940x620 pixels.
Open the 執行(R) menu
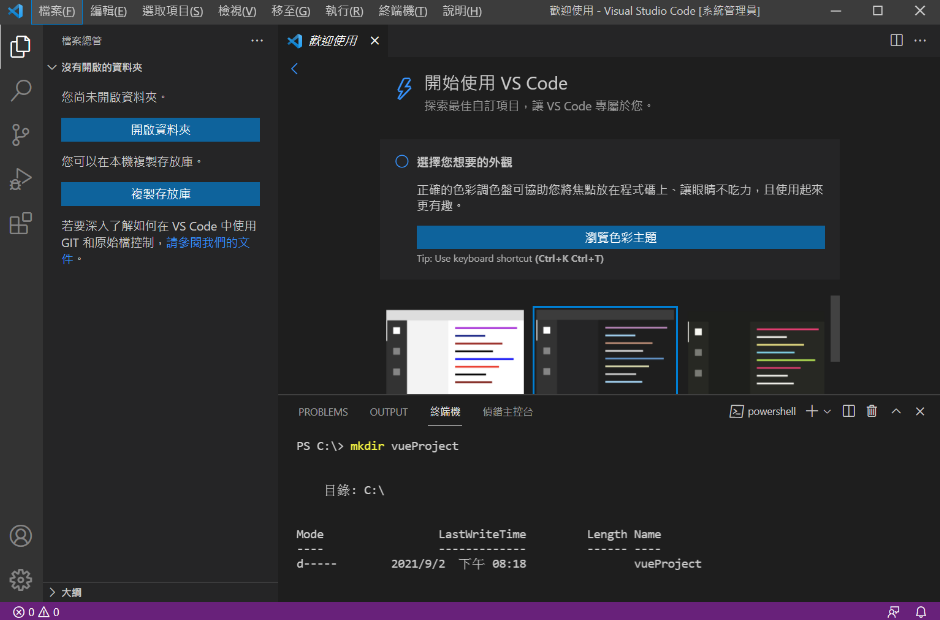coord(344,11)
